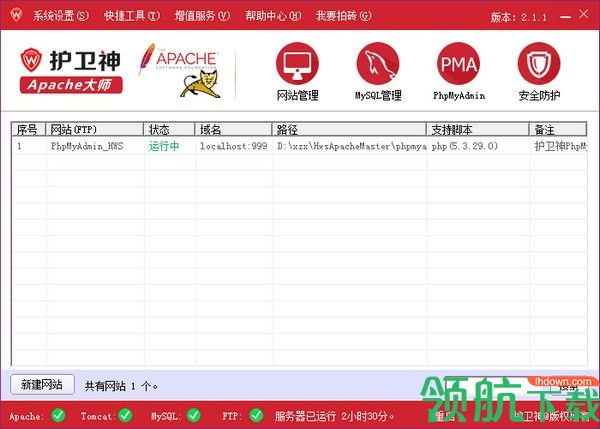Click the Apache: status label
Screen dimensions: 600x429
[x=26, y=416]
